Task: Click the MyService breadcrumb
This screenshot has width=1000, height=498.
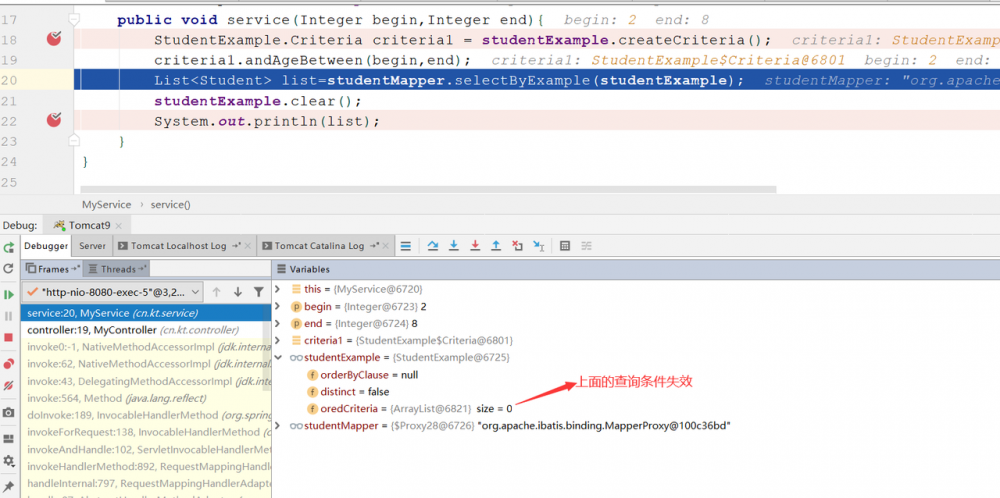Action: click(107, 205)
